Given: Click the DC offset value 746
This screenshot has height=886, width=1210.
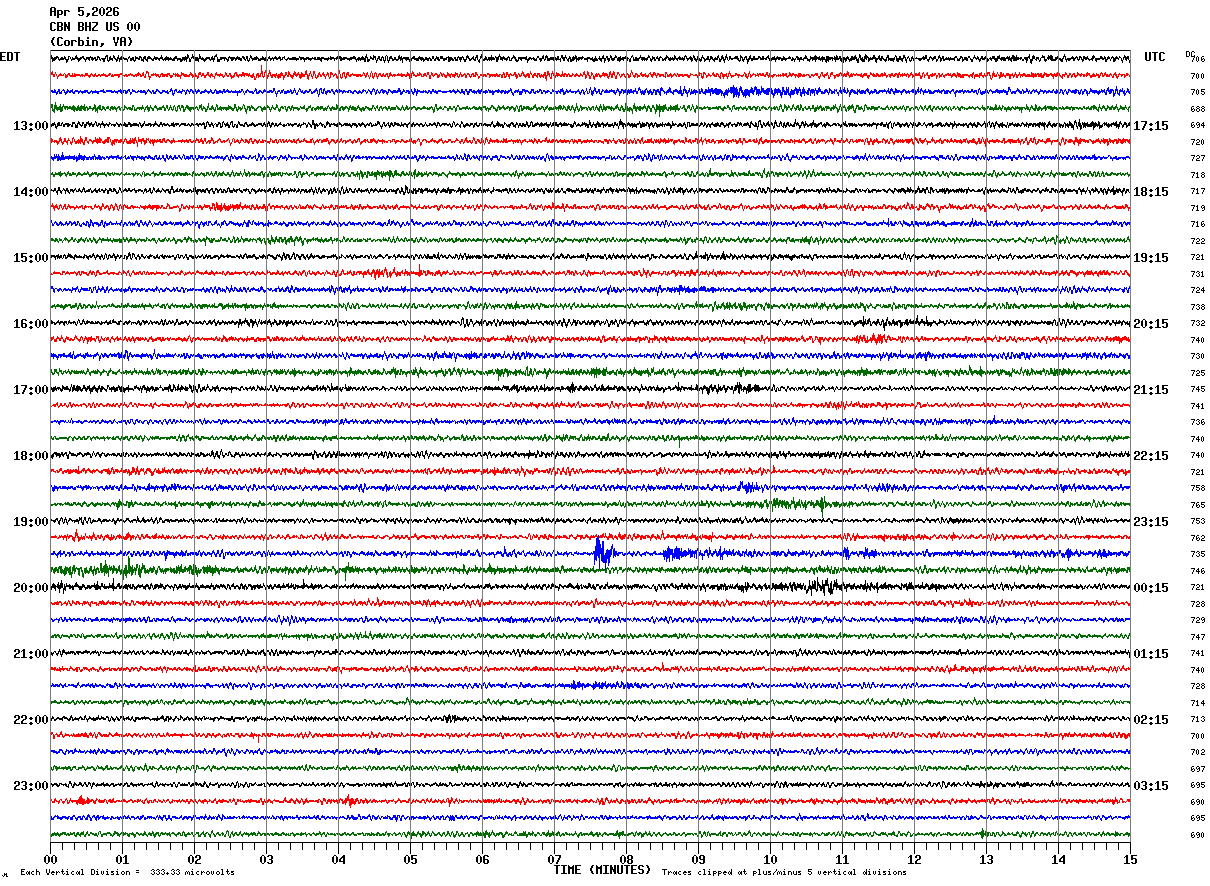Looking at the screenshot, I should 1197,571.
